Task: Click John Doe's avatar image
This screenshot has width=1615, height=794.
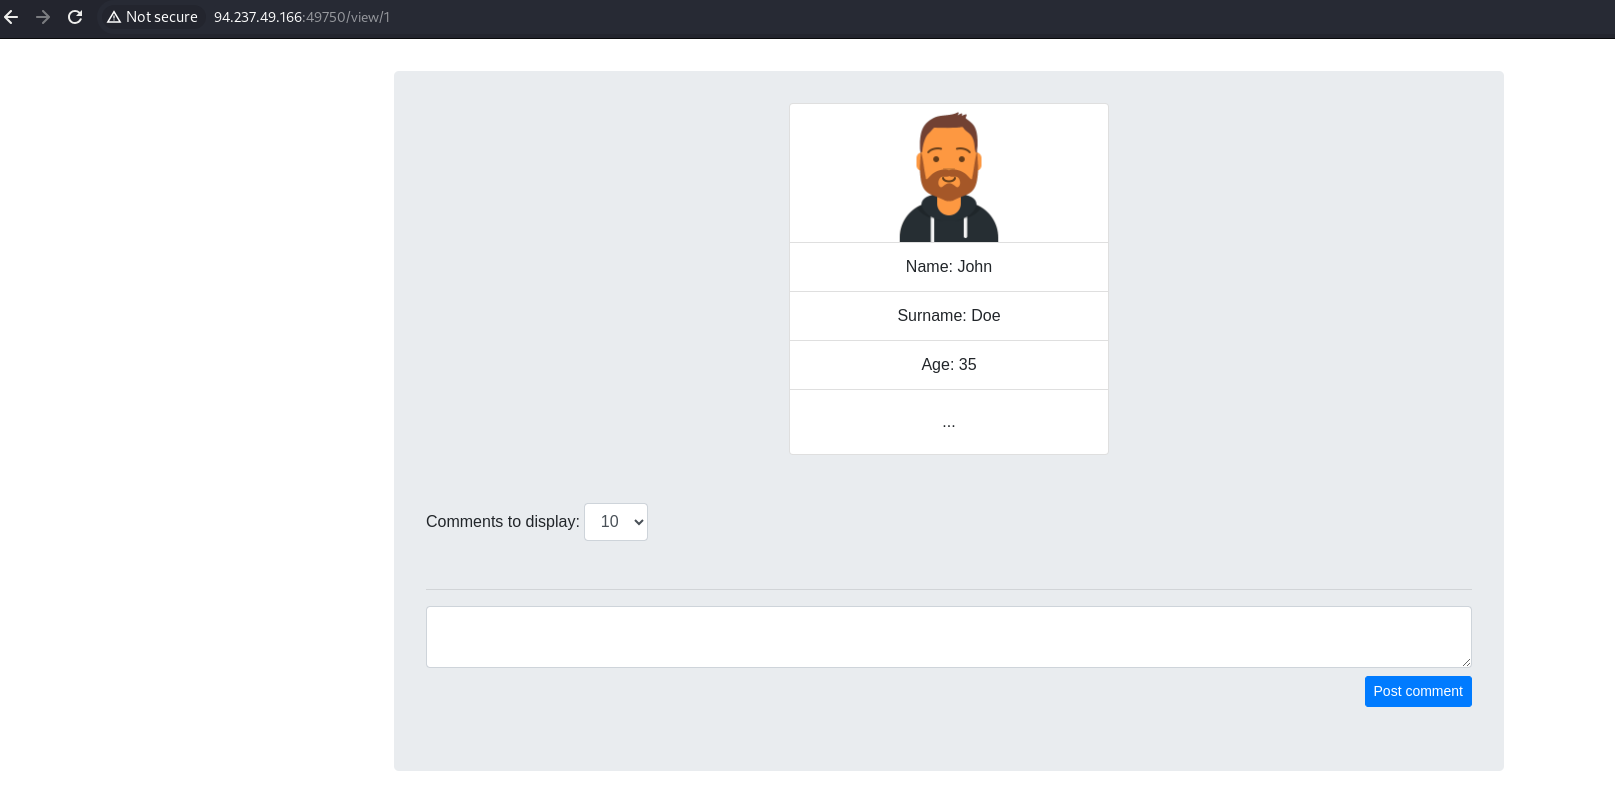Action: [949, 177]
